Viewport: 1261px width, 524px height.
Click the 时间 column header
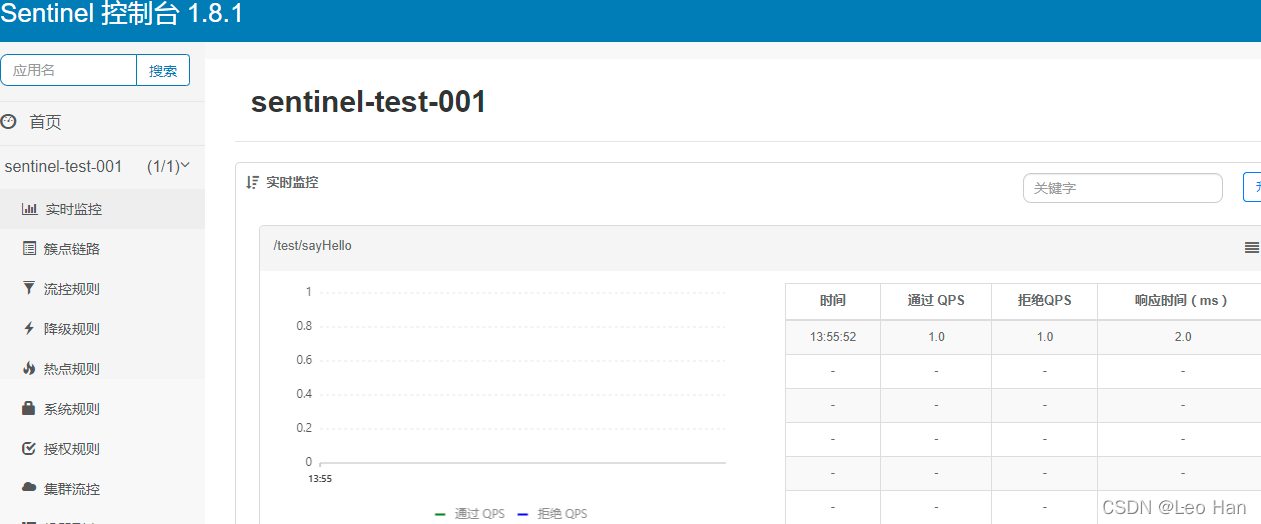click(x=832, y=300)
